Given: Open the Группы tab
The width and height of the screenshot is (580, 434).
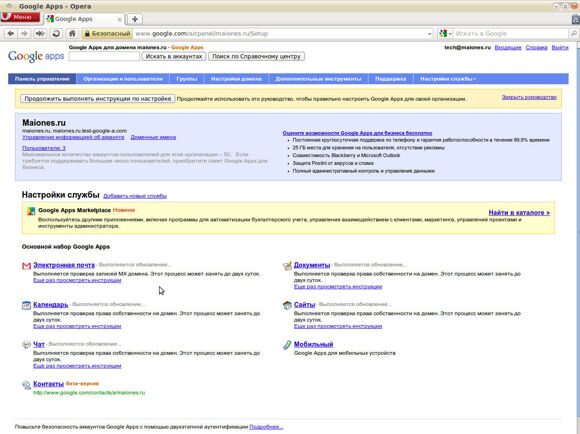Looking at the screenshot, I should tap(187, 79).
